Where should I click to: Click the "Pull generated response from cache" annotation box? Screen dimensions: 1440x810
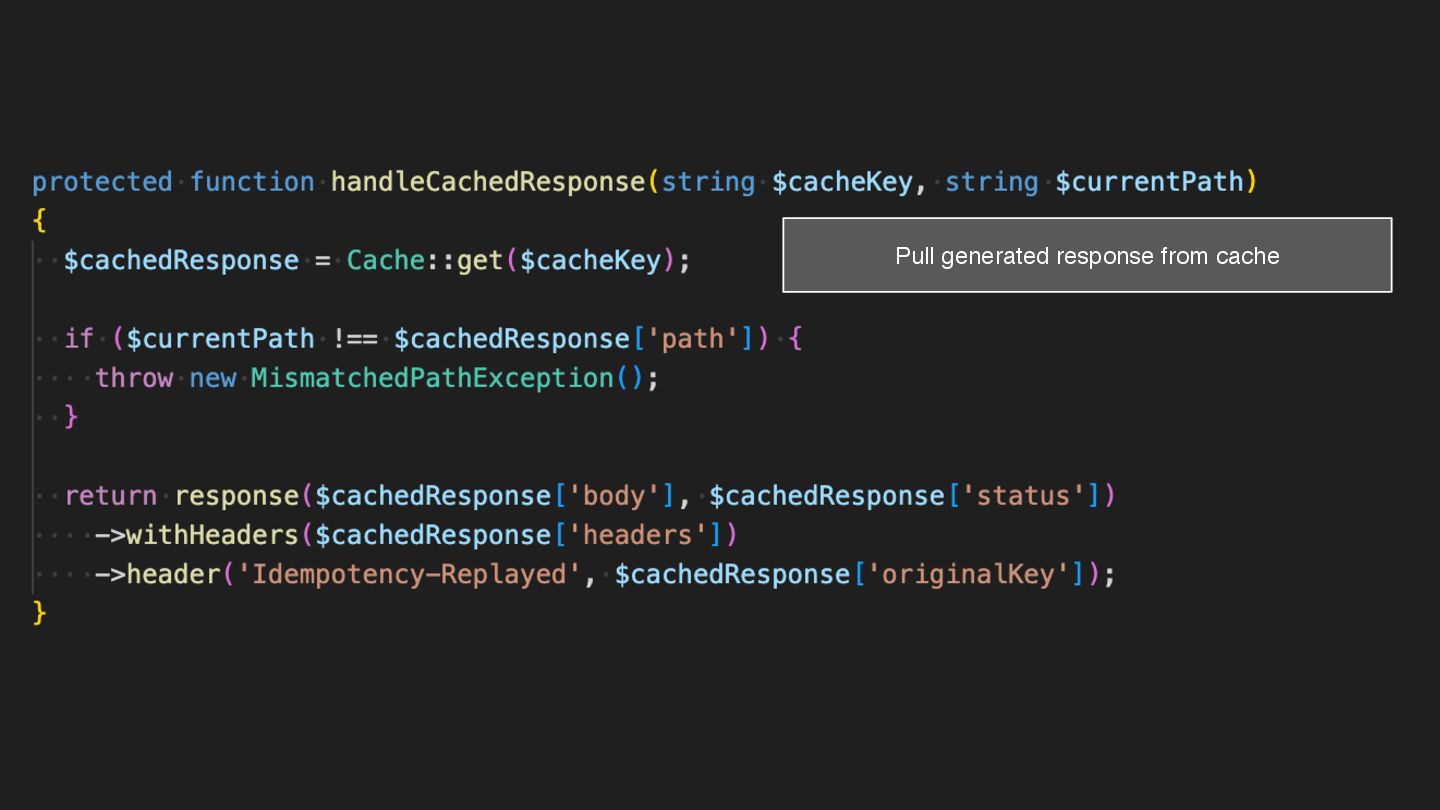pyautogui.click(x=1087, y=255)
